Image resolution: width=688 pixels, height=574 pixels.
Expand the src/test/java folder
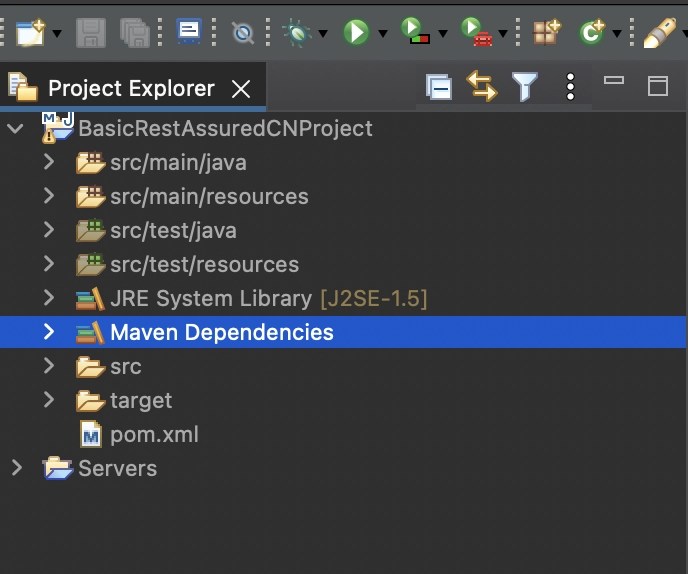[49, 230]
